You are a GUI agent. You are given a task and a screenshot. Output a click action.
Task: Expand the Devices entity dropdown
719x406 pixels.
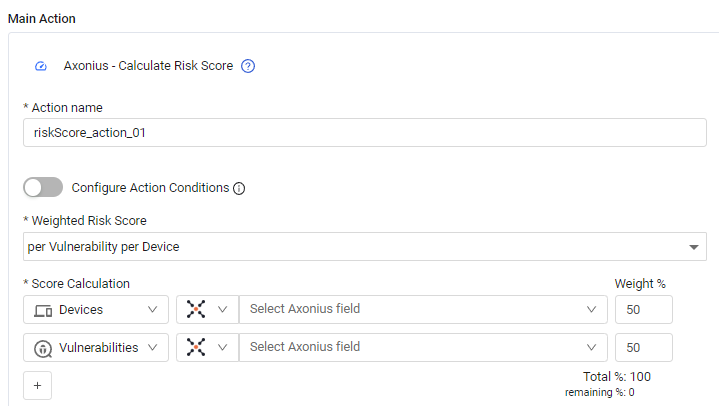pos(152,310)
